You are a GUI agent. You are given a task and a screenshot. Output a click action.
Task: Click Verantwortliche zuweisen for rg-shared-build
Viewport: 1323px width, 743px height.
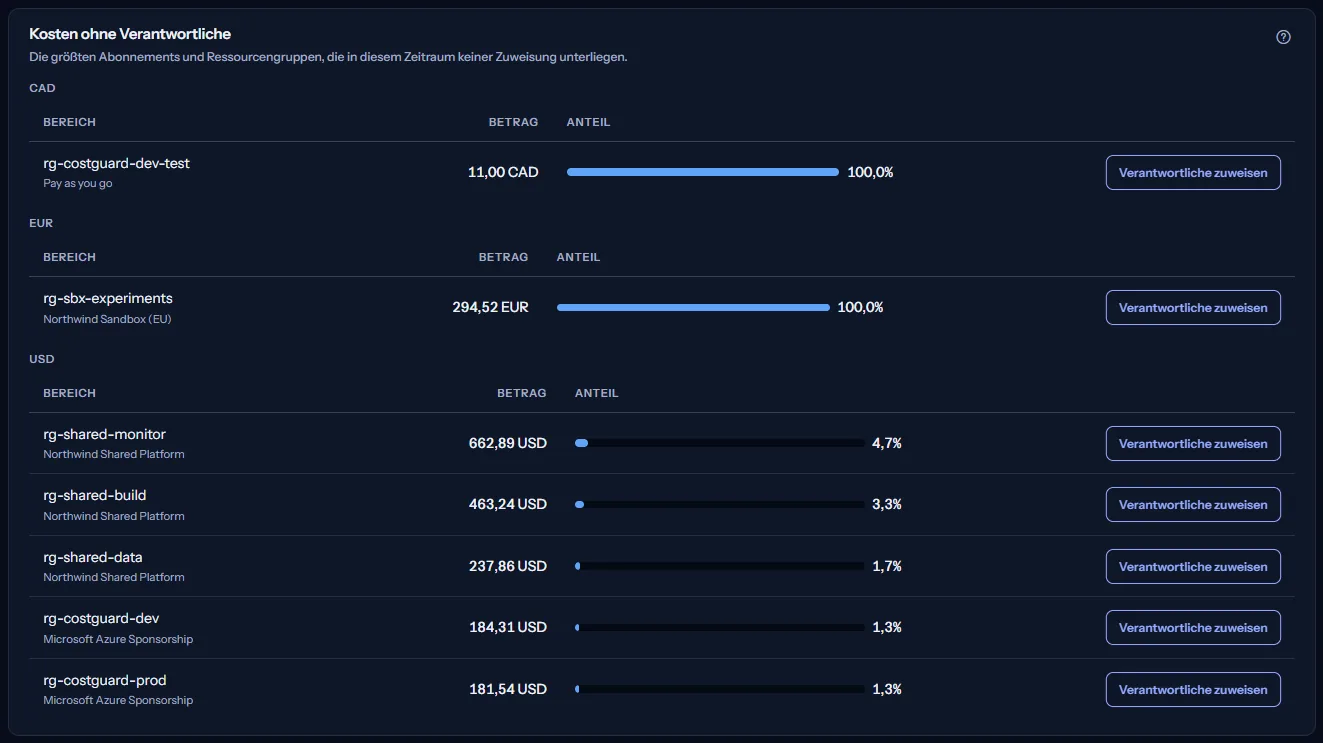[1193, 505]
